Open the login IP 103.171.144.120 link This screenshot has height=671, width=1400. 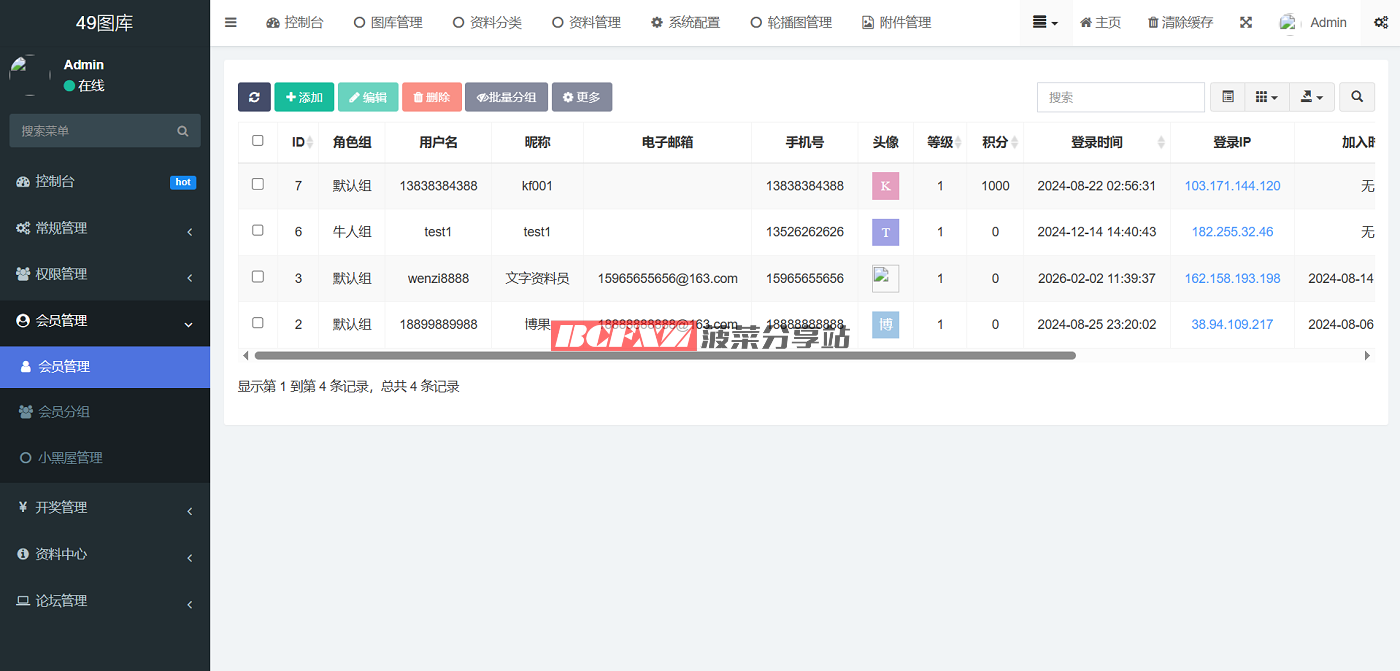[x=1232, y=186]
